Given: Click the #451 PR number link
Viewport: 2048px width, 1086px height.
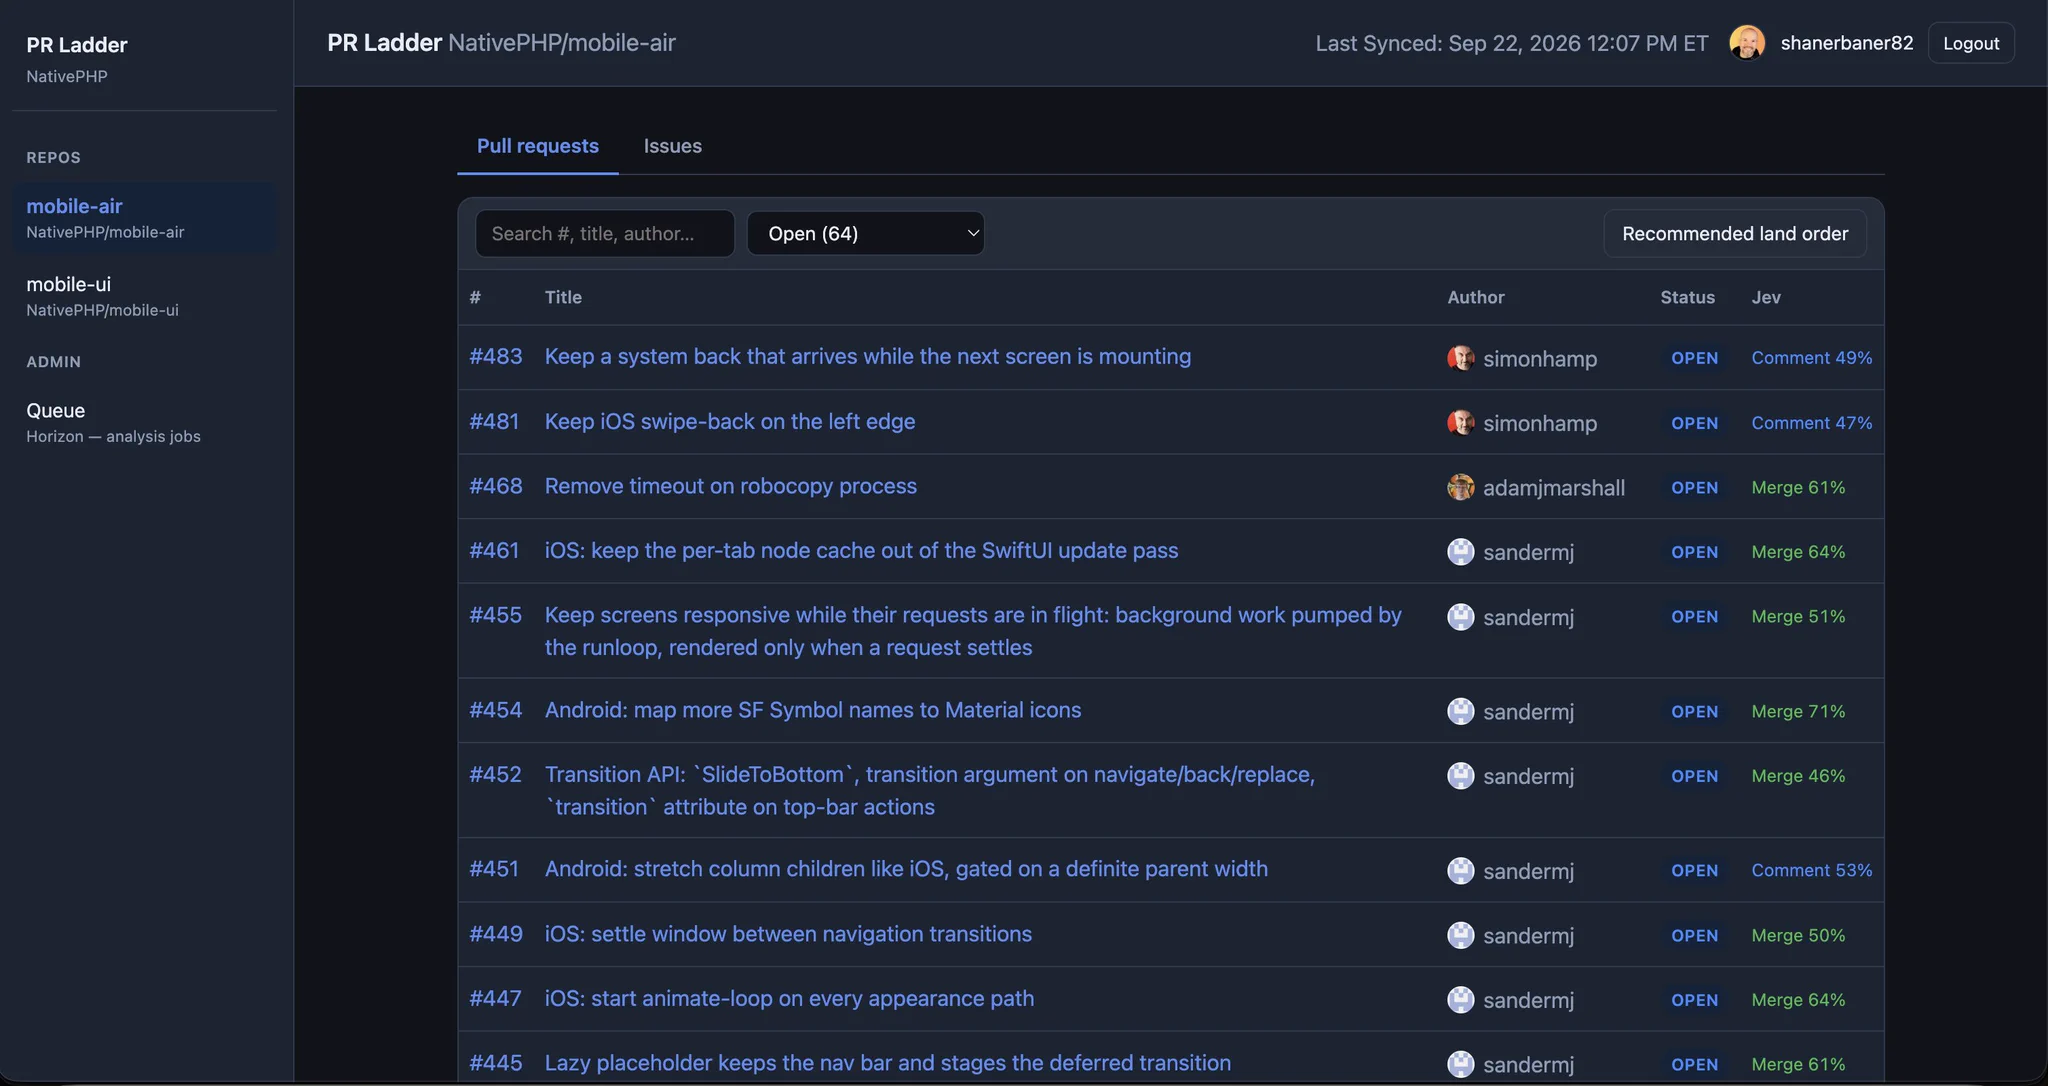Looking at the screenshot, I should click(495, 869).
